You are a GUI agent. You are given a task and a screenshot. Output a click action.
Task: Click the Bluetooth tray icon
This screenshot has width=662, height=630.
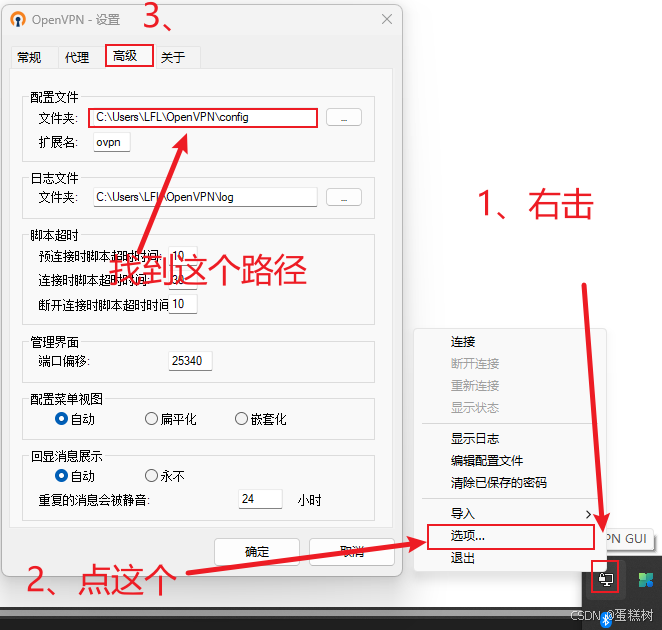(606, 619)
